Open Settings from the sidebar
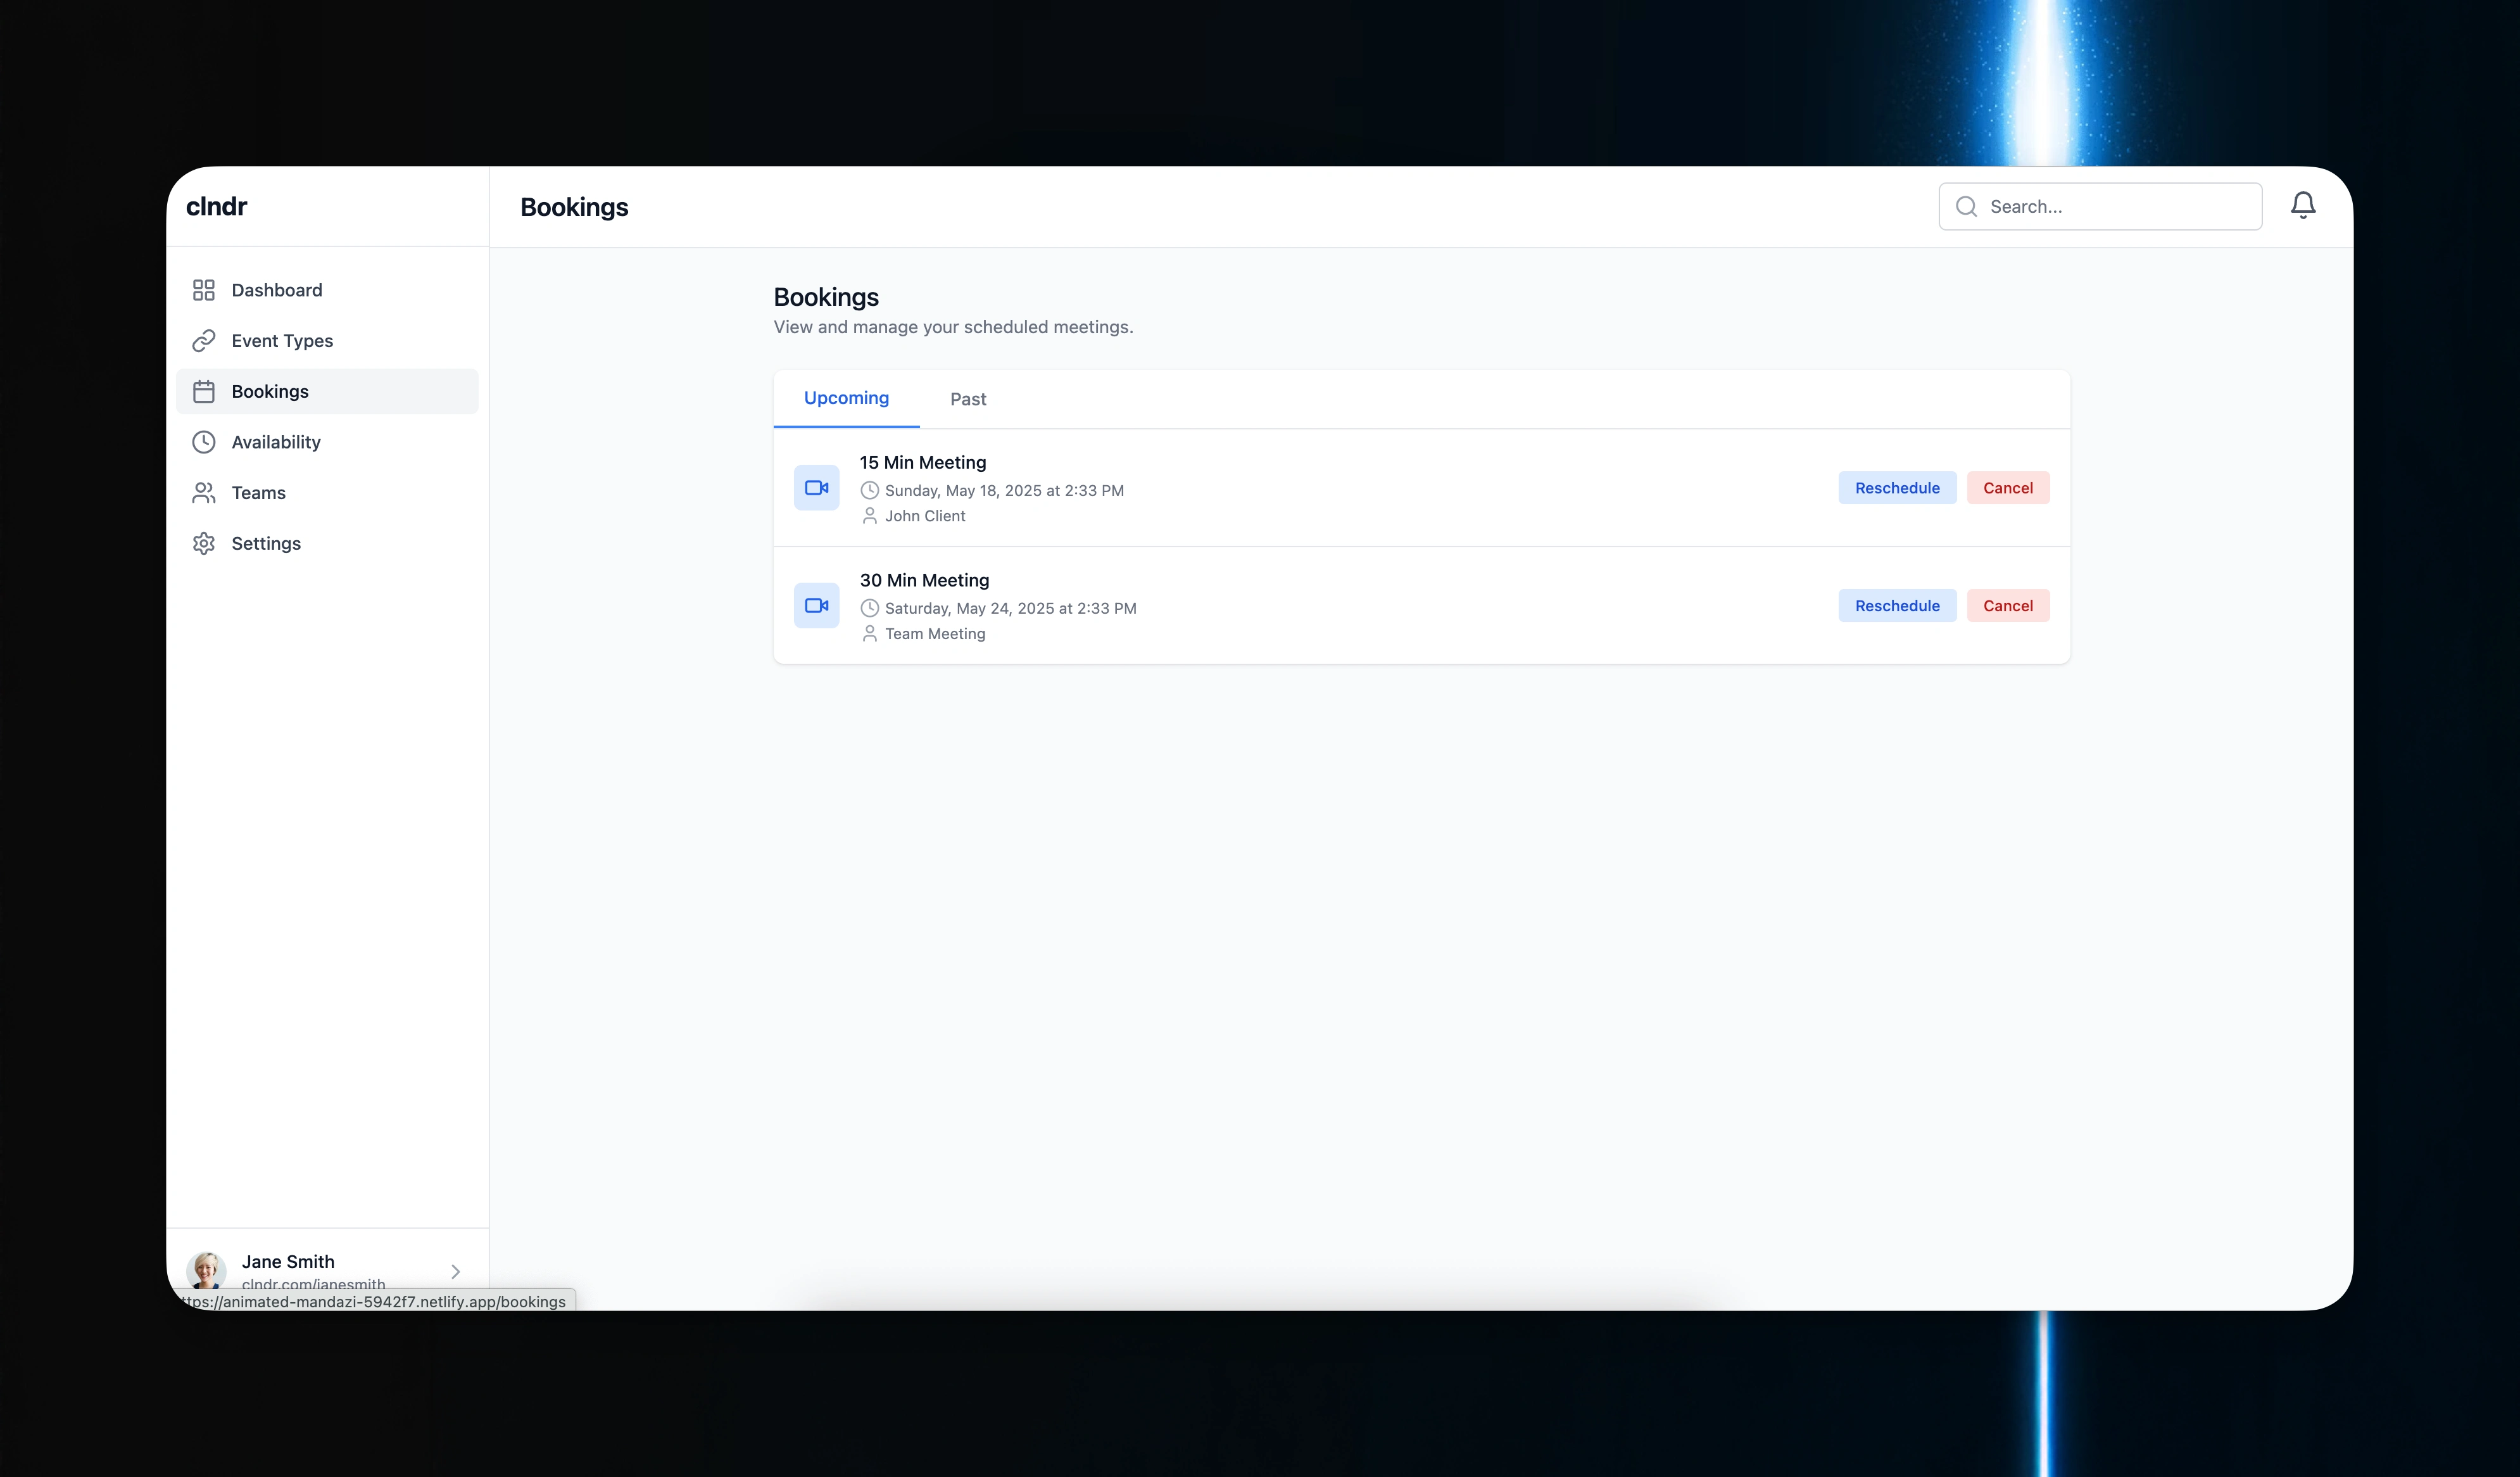The image size is (2520, 1477). tap(327, 543)
